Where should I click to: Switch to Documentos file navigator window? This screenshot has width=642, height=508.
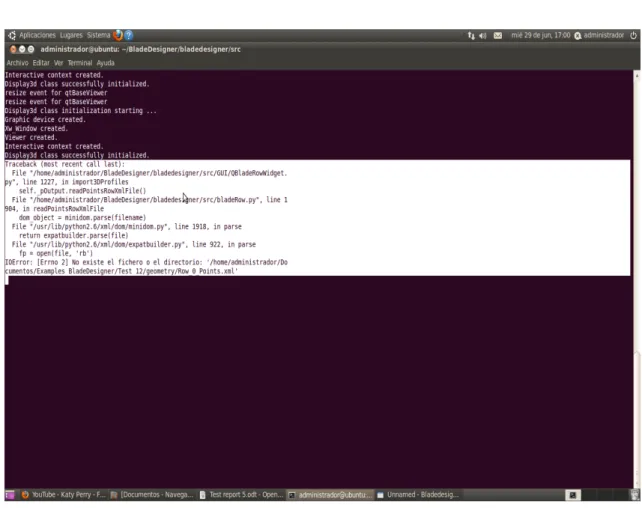click(x=152, y=495)
